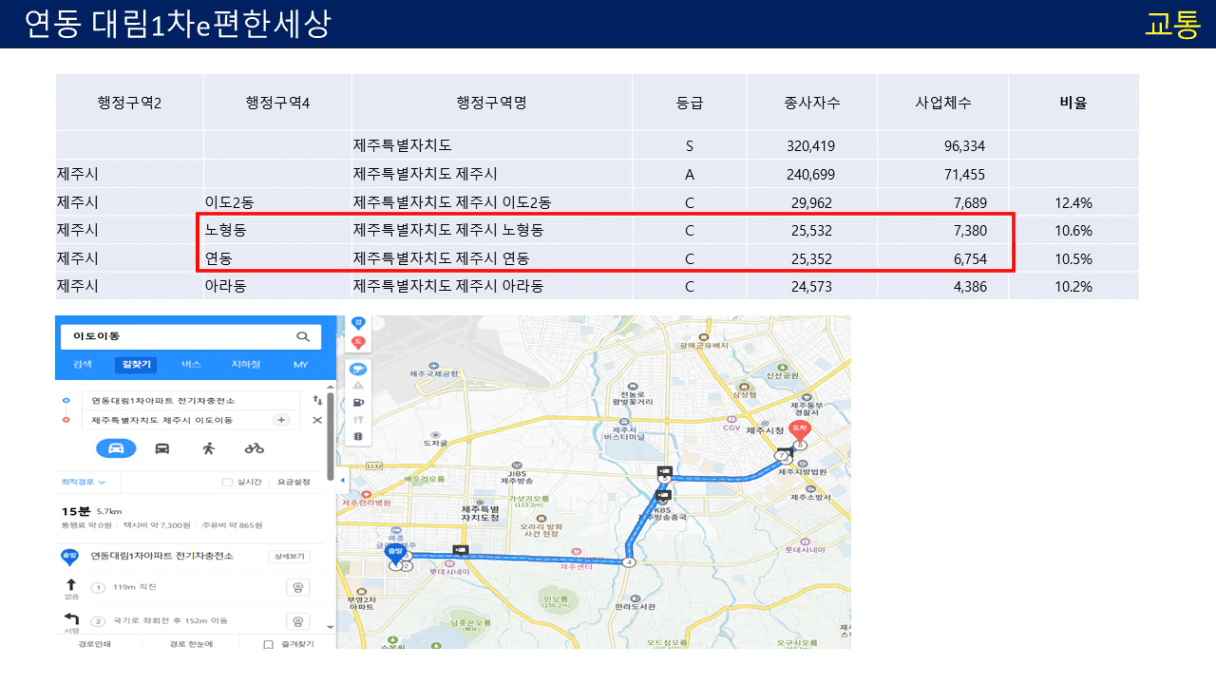
Task: Toggle the 즐겨찾기 bookmark checkbox
Action: 268,645
